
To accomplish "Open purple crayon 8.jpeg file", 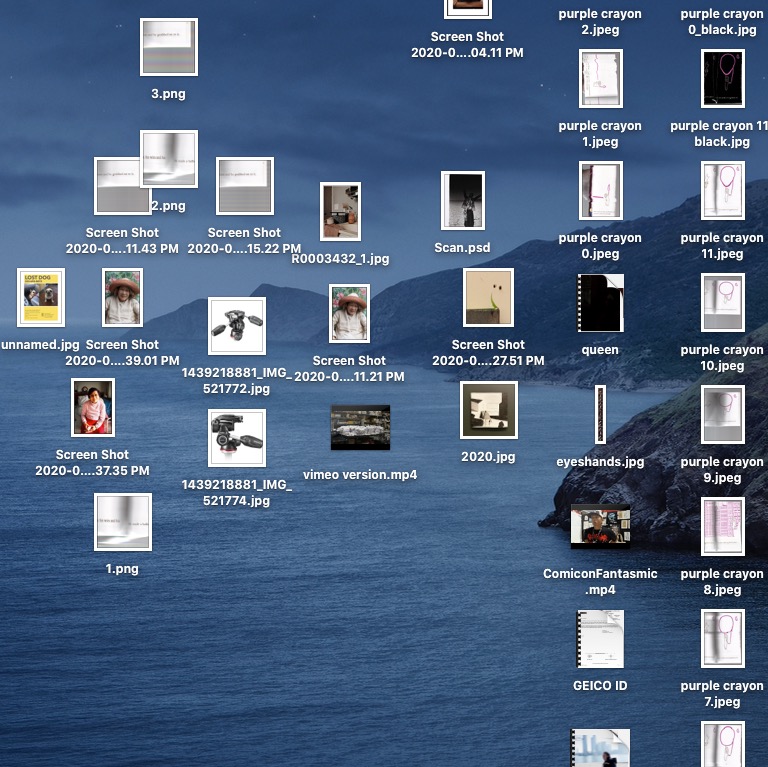I will [x=722, y=527].
